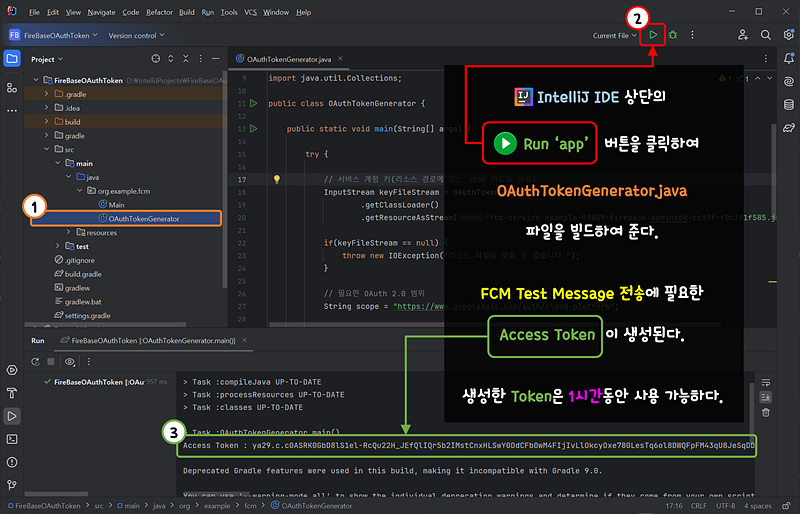Expand the resources folder

[x=69, y=232]
